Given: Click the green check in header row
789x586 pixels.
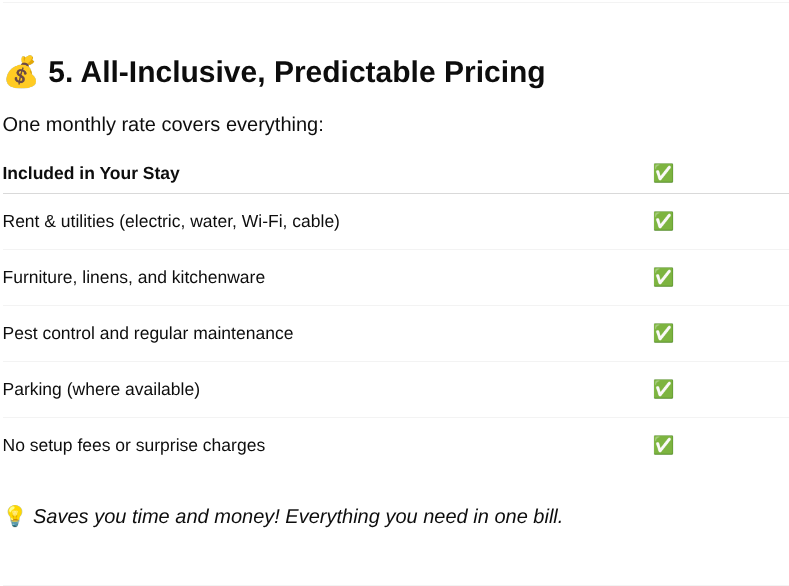Looking at the screenshot, I should 663,173.
